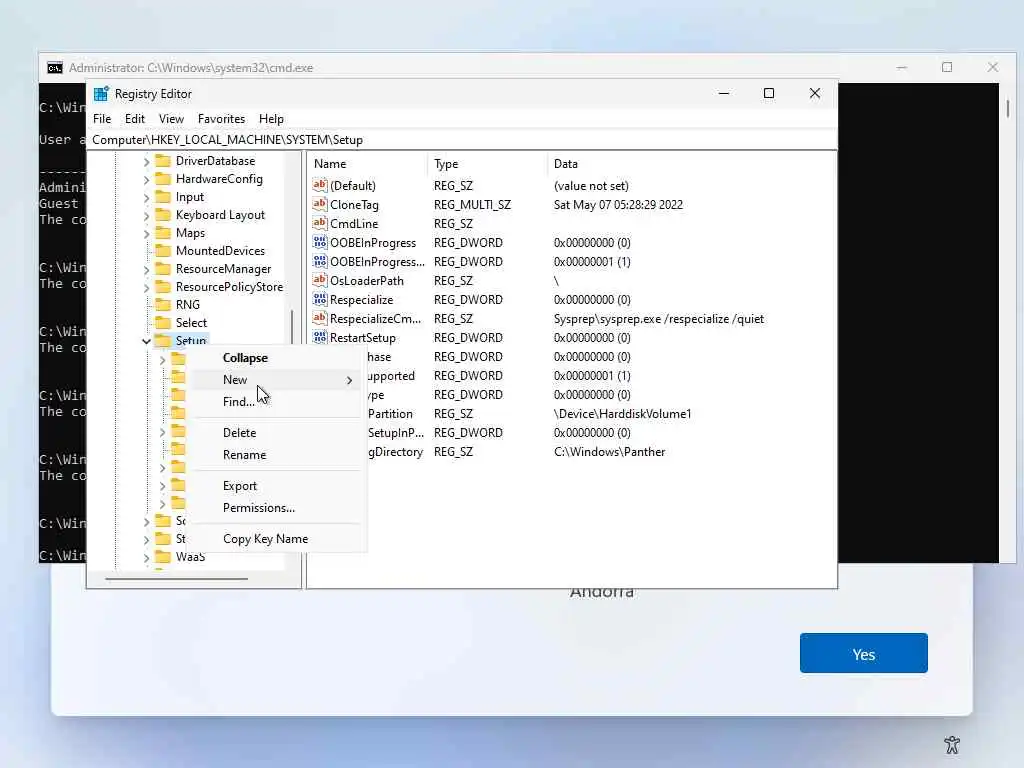Click the OsLoaderPath value icon
The width and height of the screenshot is (1024, 768).
click(319, 280)
